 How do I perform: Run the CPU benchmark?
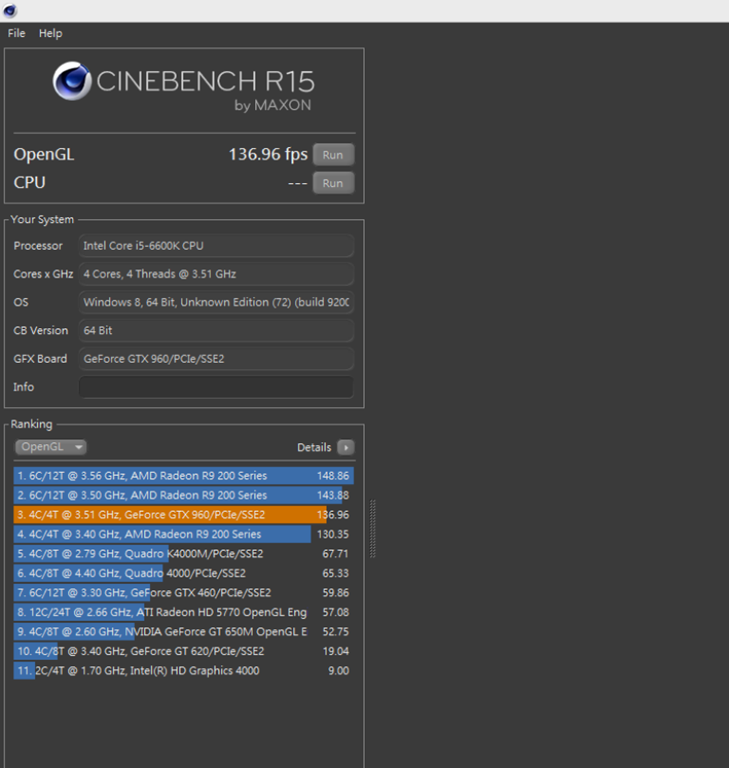click(x=333, y=183)
